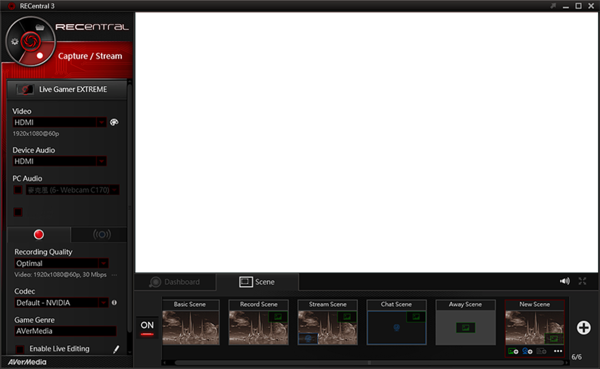
Task: Click the Game Genre AVerMedia input field
Action: (x=65, y=331)
